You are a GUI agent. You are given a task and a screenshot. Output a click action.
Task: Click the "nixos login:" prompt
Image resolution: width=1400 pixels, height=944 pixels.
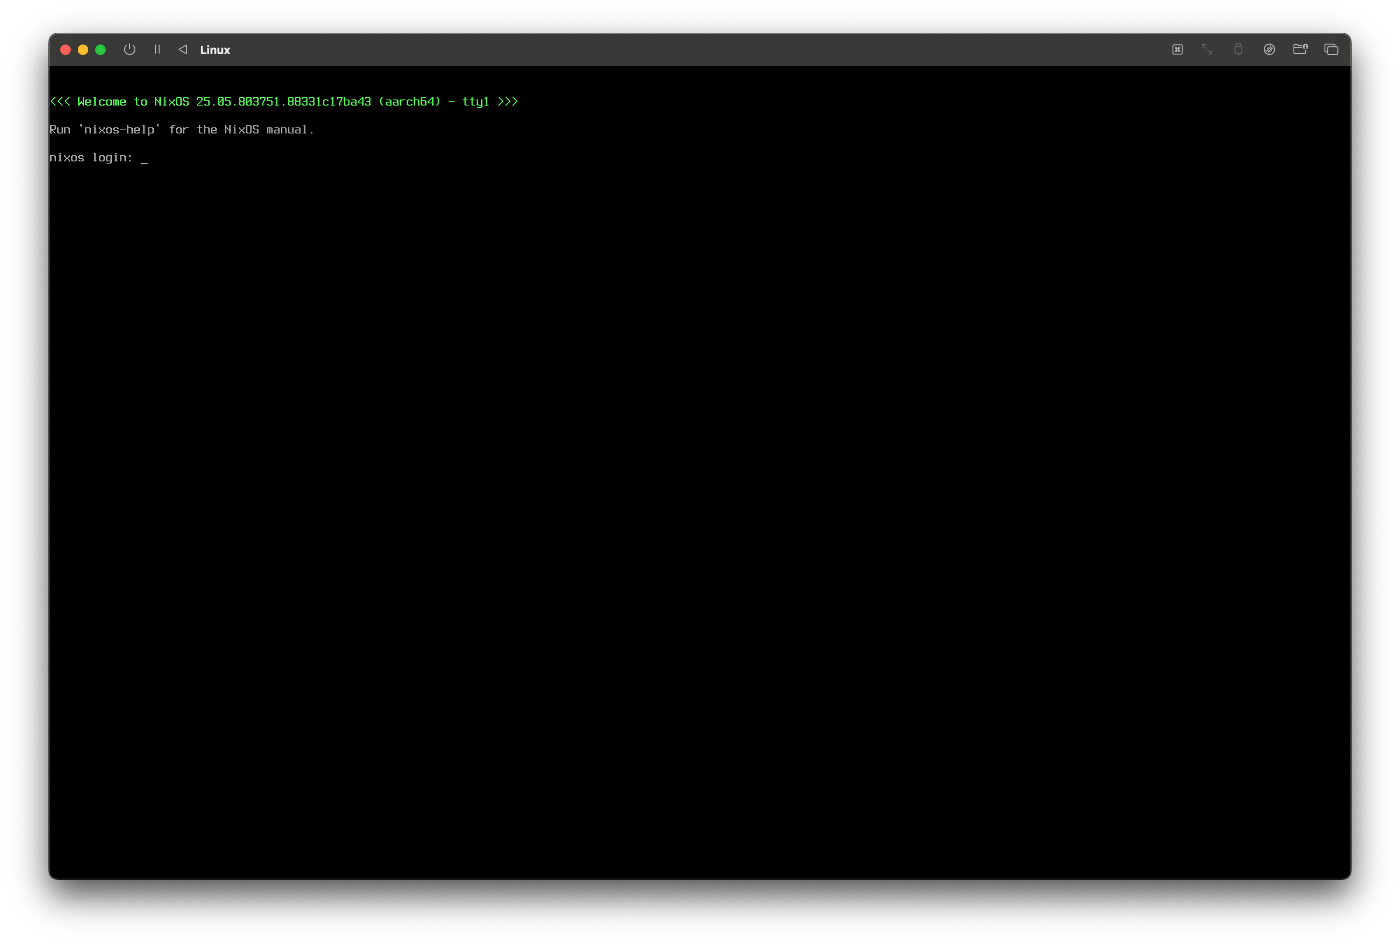[x=91, y=158]
